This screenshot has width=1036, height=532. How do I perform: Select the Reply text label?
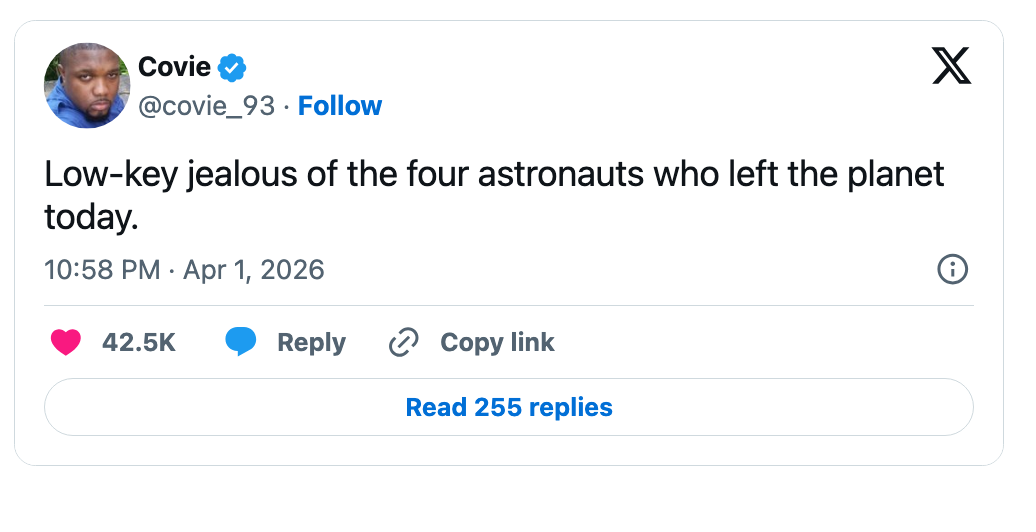tap(311, 342)
